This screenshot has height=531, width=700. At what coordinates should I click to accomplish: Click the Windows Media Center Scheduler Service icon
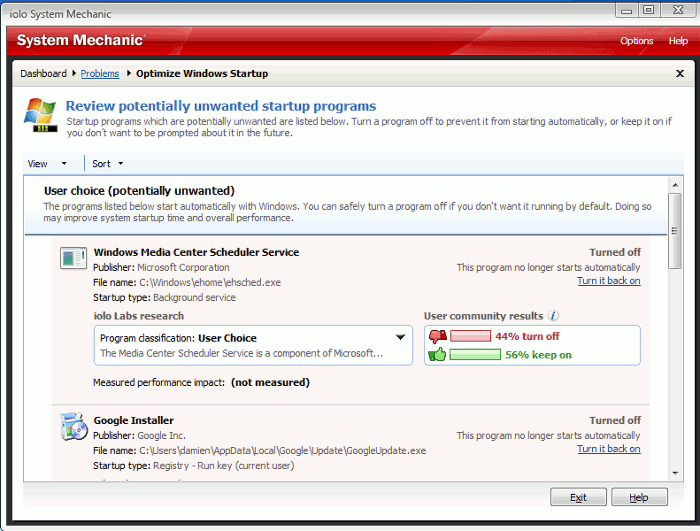tap(73, 258)
